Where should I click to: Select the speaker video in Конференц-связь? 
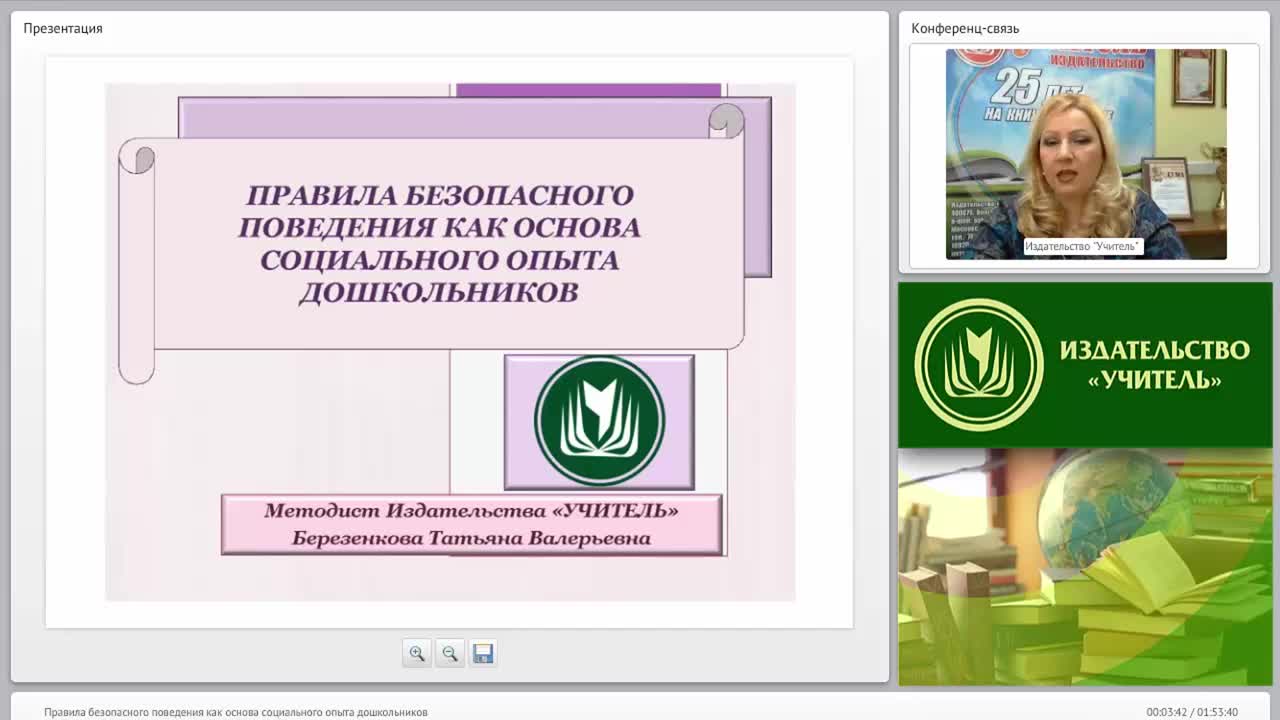tap(1086, 154)
